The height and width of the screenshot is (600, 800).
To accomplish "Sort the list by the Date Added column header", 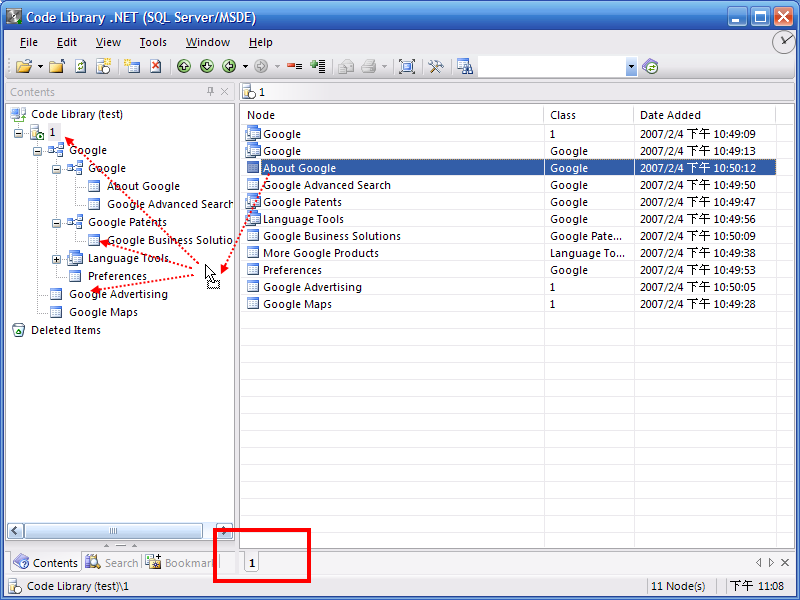I will [705, 115].
